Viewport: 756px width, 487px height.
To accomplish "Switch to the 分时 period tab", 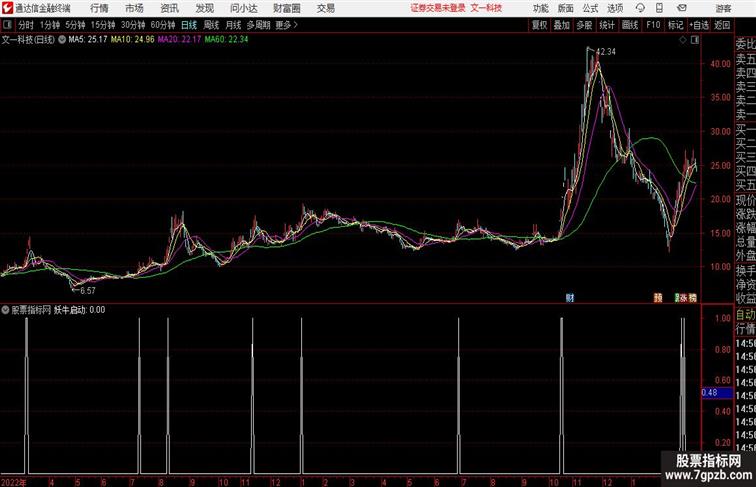I will point(26,25).
